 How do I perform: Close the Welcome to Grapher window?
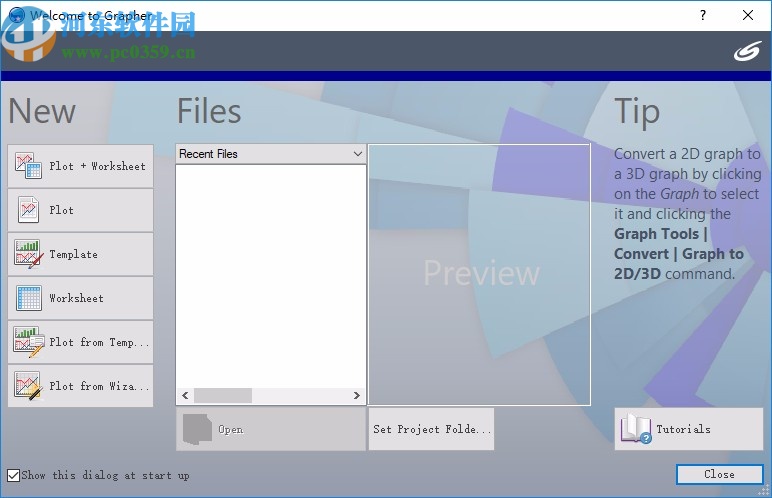pyautogui.click(x=748, y=15)
